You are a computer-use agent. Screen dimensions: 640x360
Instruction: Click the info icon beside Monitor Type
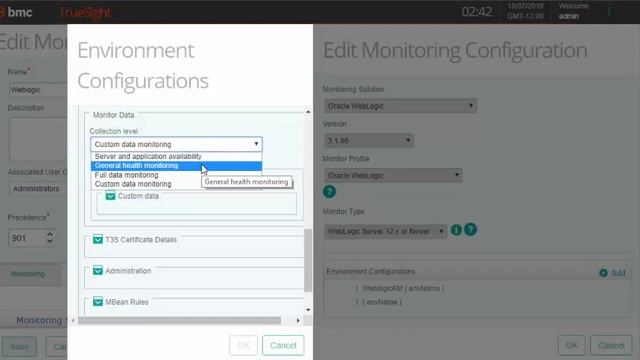(x=456, y=230)
